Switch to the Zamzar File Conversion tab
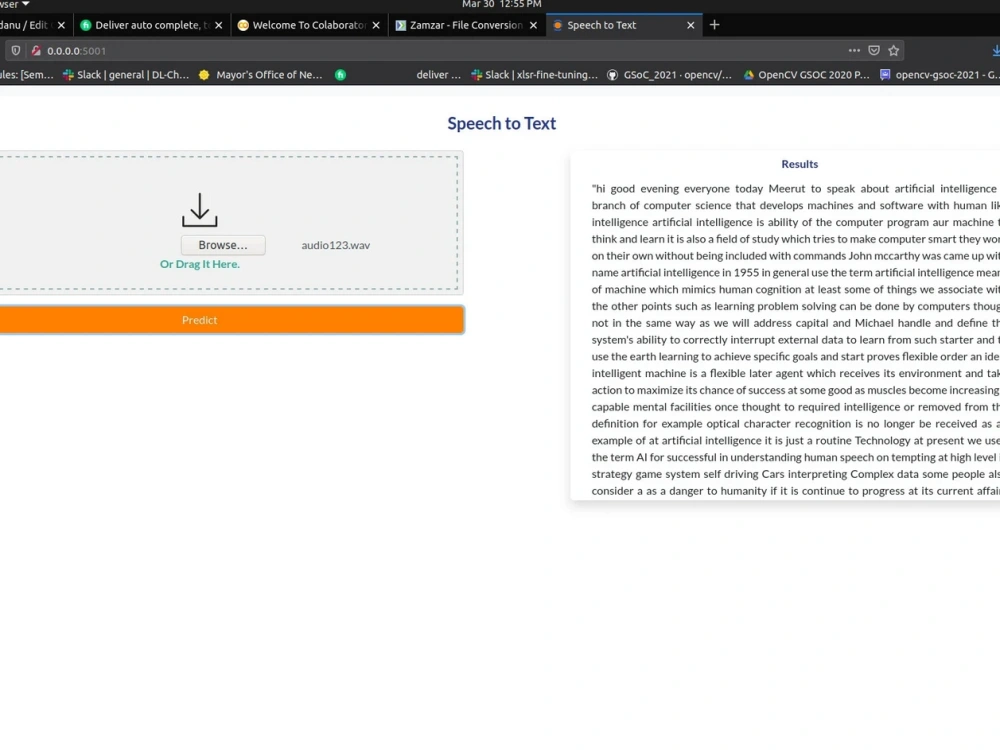 [459, 25]
